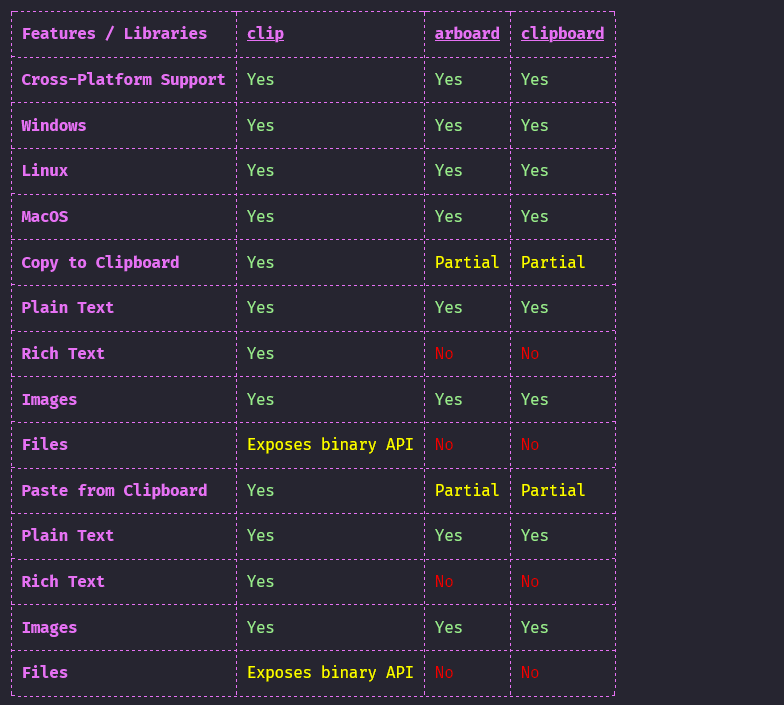Click clipboard's 'Partial' in Paste from Clipboard row
Viewport: 784px width, 705px height.
click(x=553, y=491)
